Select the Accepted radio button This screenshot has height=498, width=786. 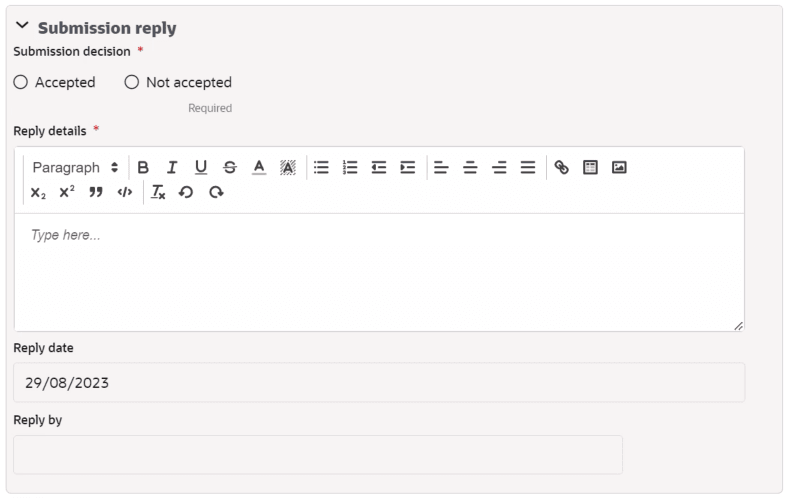click(x=21, y=82)
